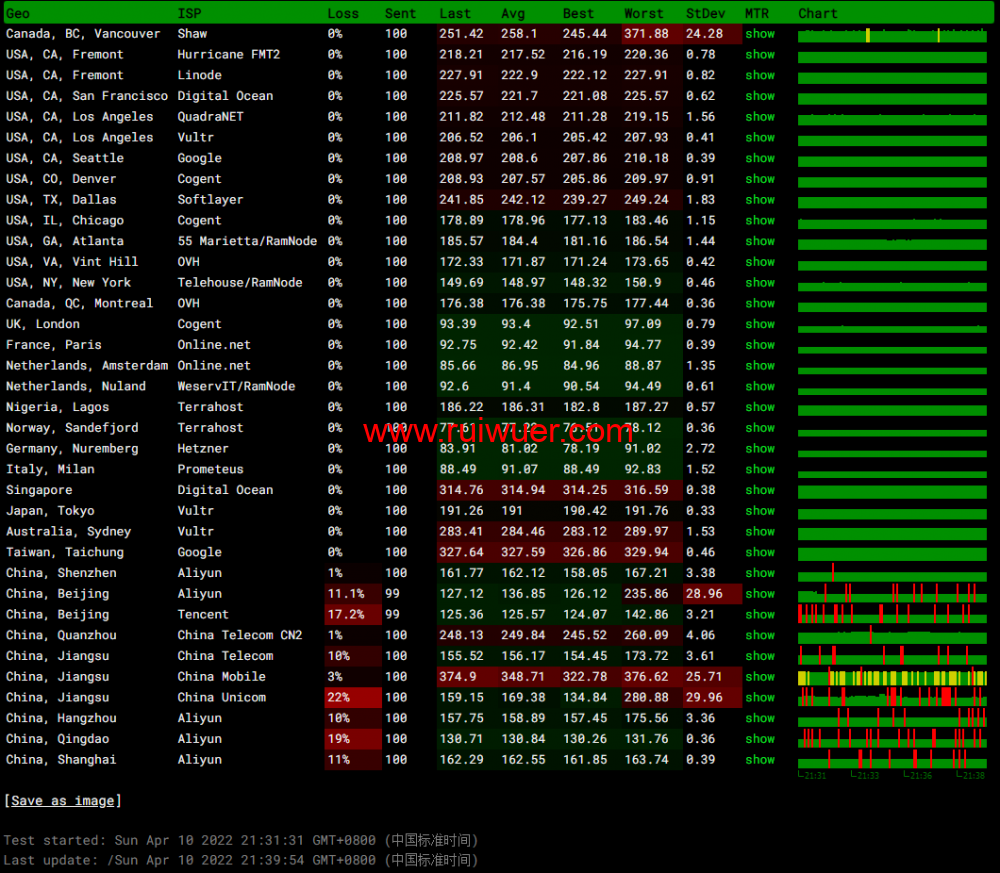Click the latency chart for China Jiangsu China Mobile
The width and height of the screenshot is (1000, 873).
click(x=892, y=678)
